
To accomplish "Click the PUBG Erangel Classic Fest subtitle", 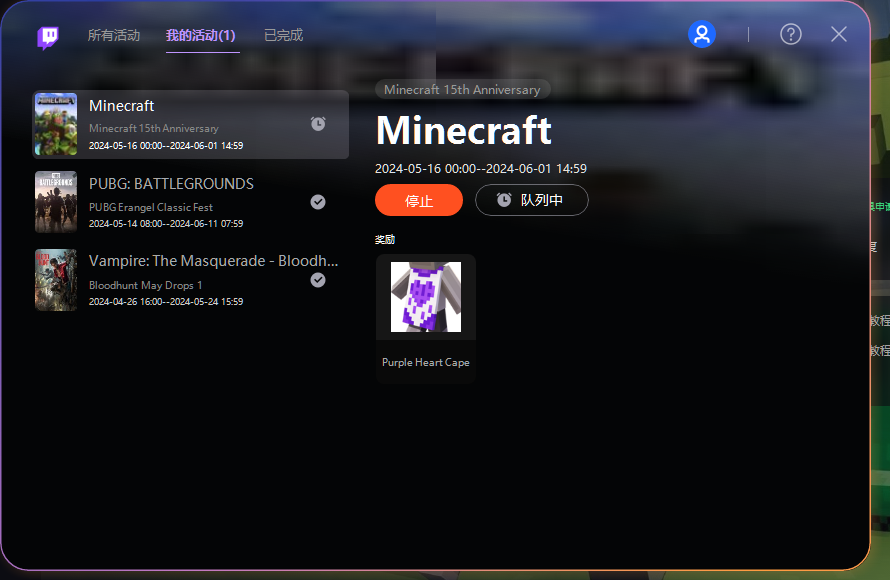I will tap(151, 207).
